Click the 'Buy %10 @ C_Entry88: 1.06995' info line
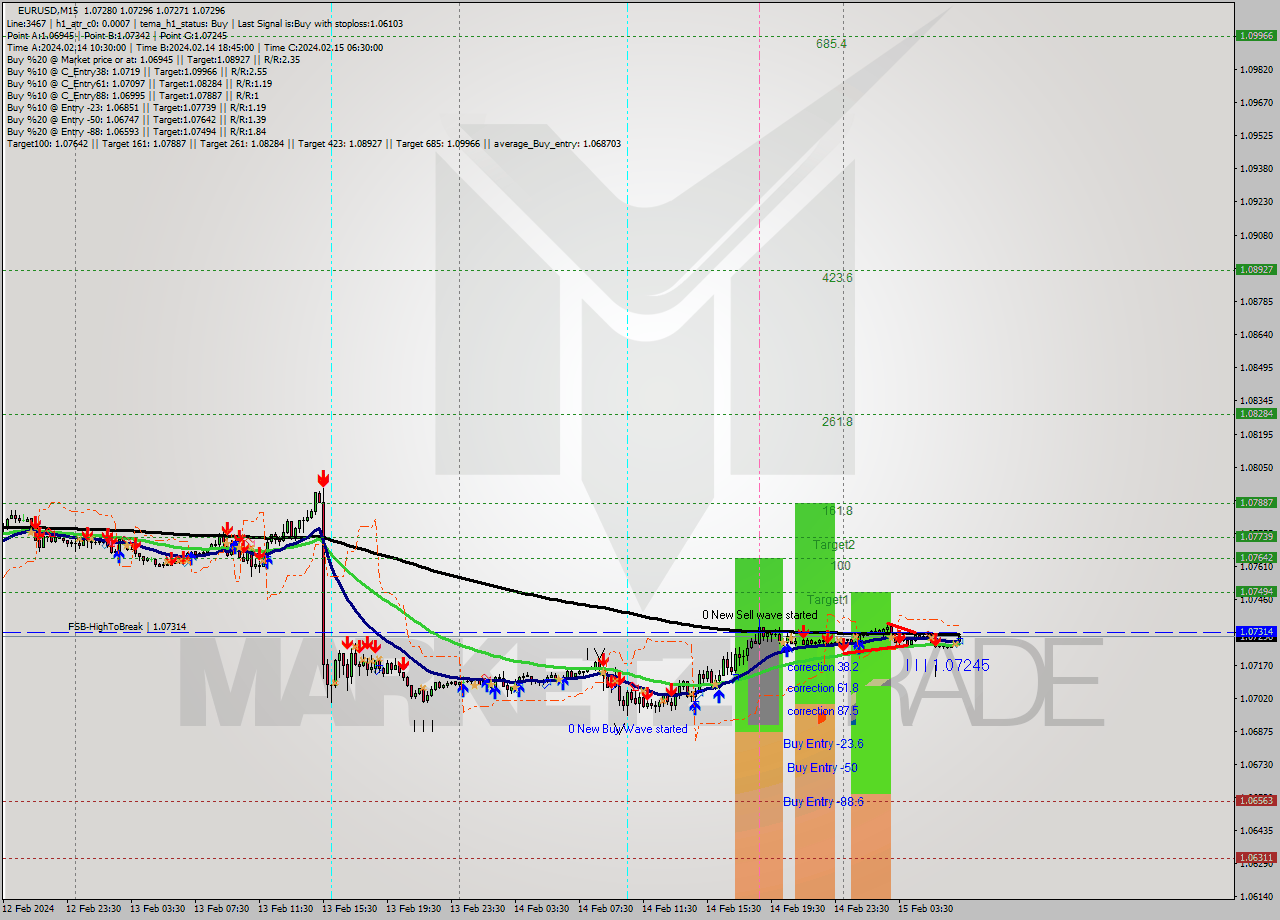Screen dimensions: 1280x920 coord(132,95)
